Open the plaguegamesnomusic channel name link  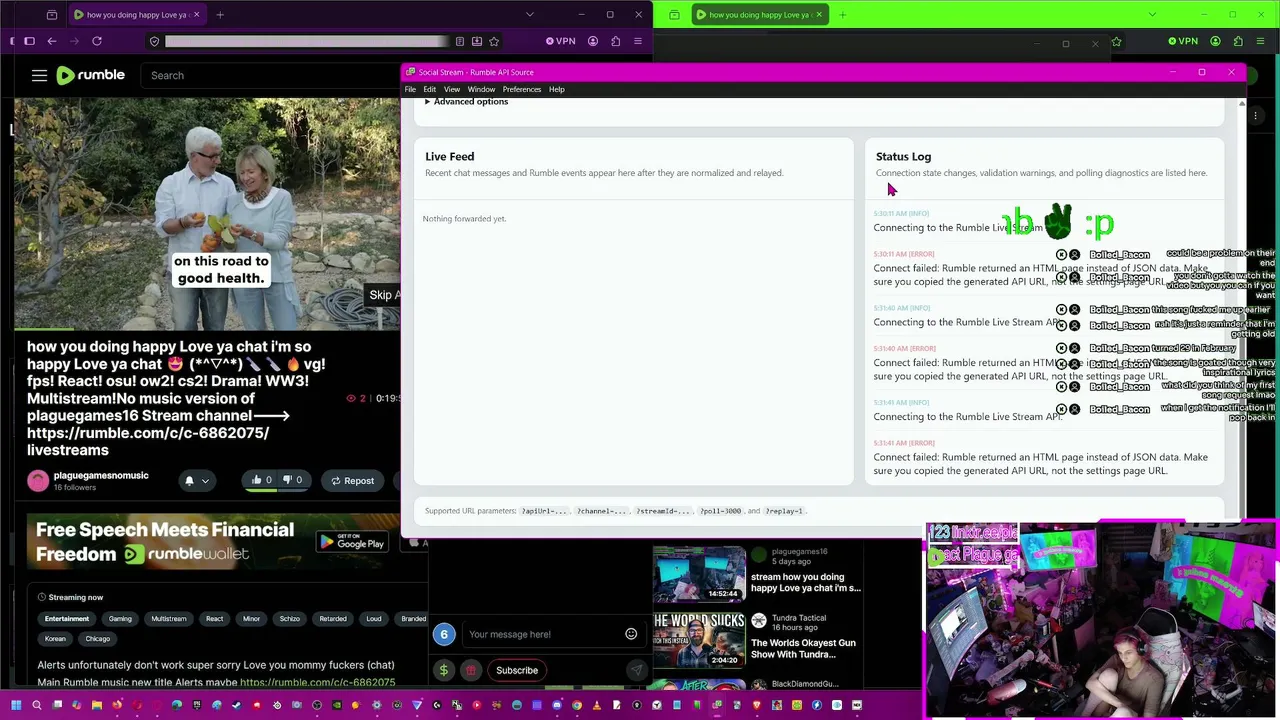(101, 476)
